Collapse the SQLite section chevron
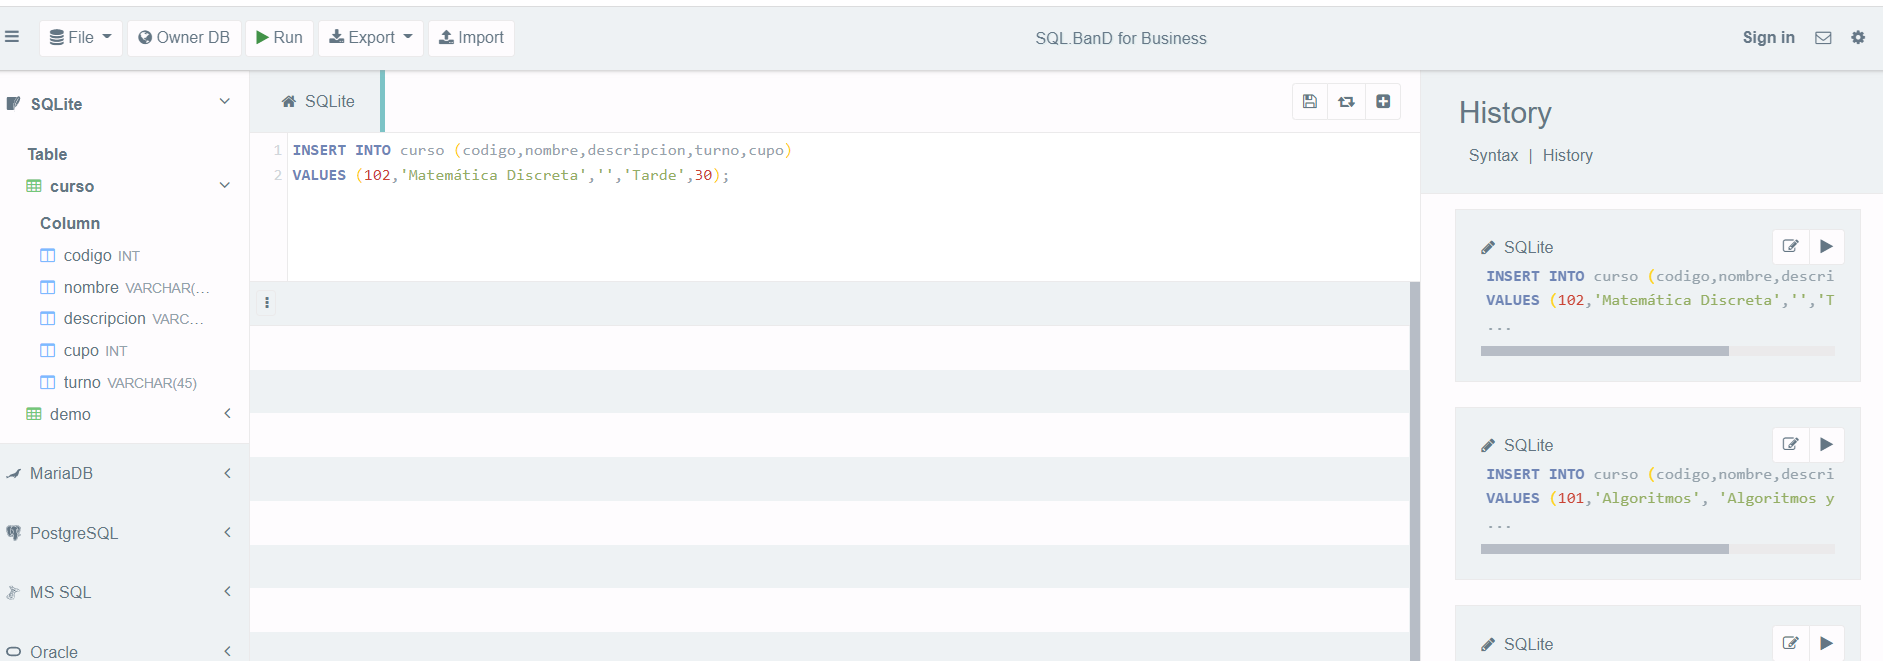 (225, 102)
